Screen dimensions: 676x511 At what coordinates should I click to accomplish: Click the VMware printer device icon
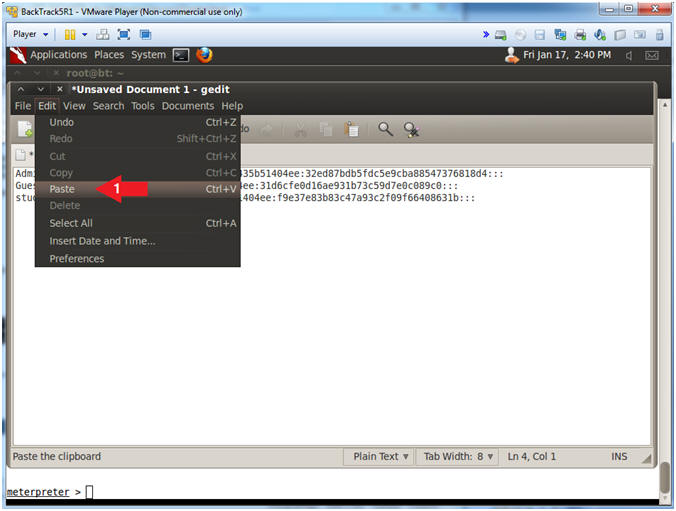(x=580, y=35)
